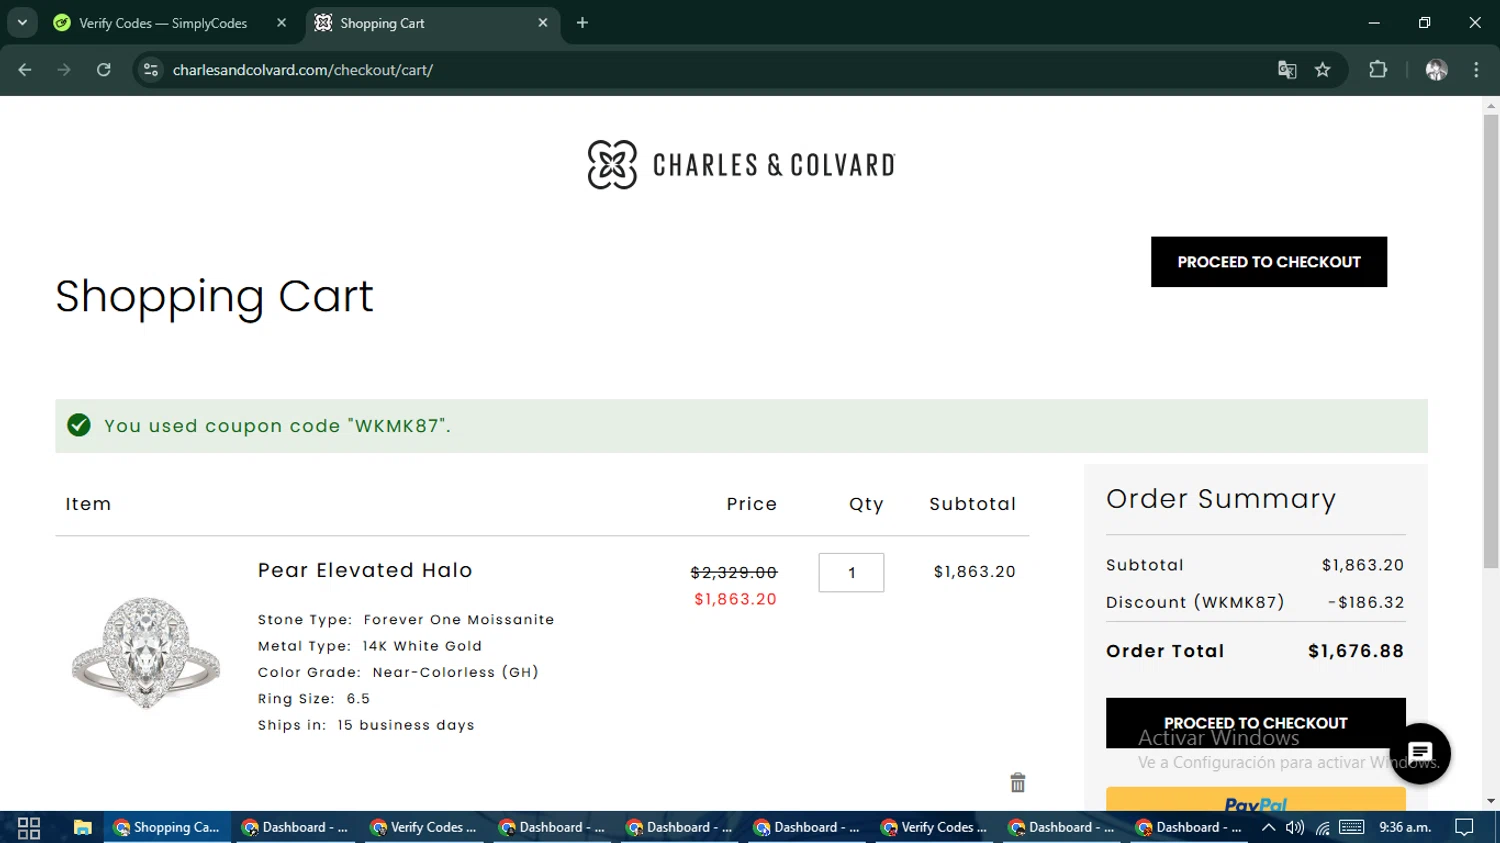The height and width of the screenshot is (843, 1500).
Task: Open the Chrome three-dot menu
Action: [1476, 70]
